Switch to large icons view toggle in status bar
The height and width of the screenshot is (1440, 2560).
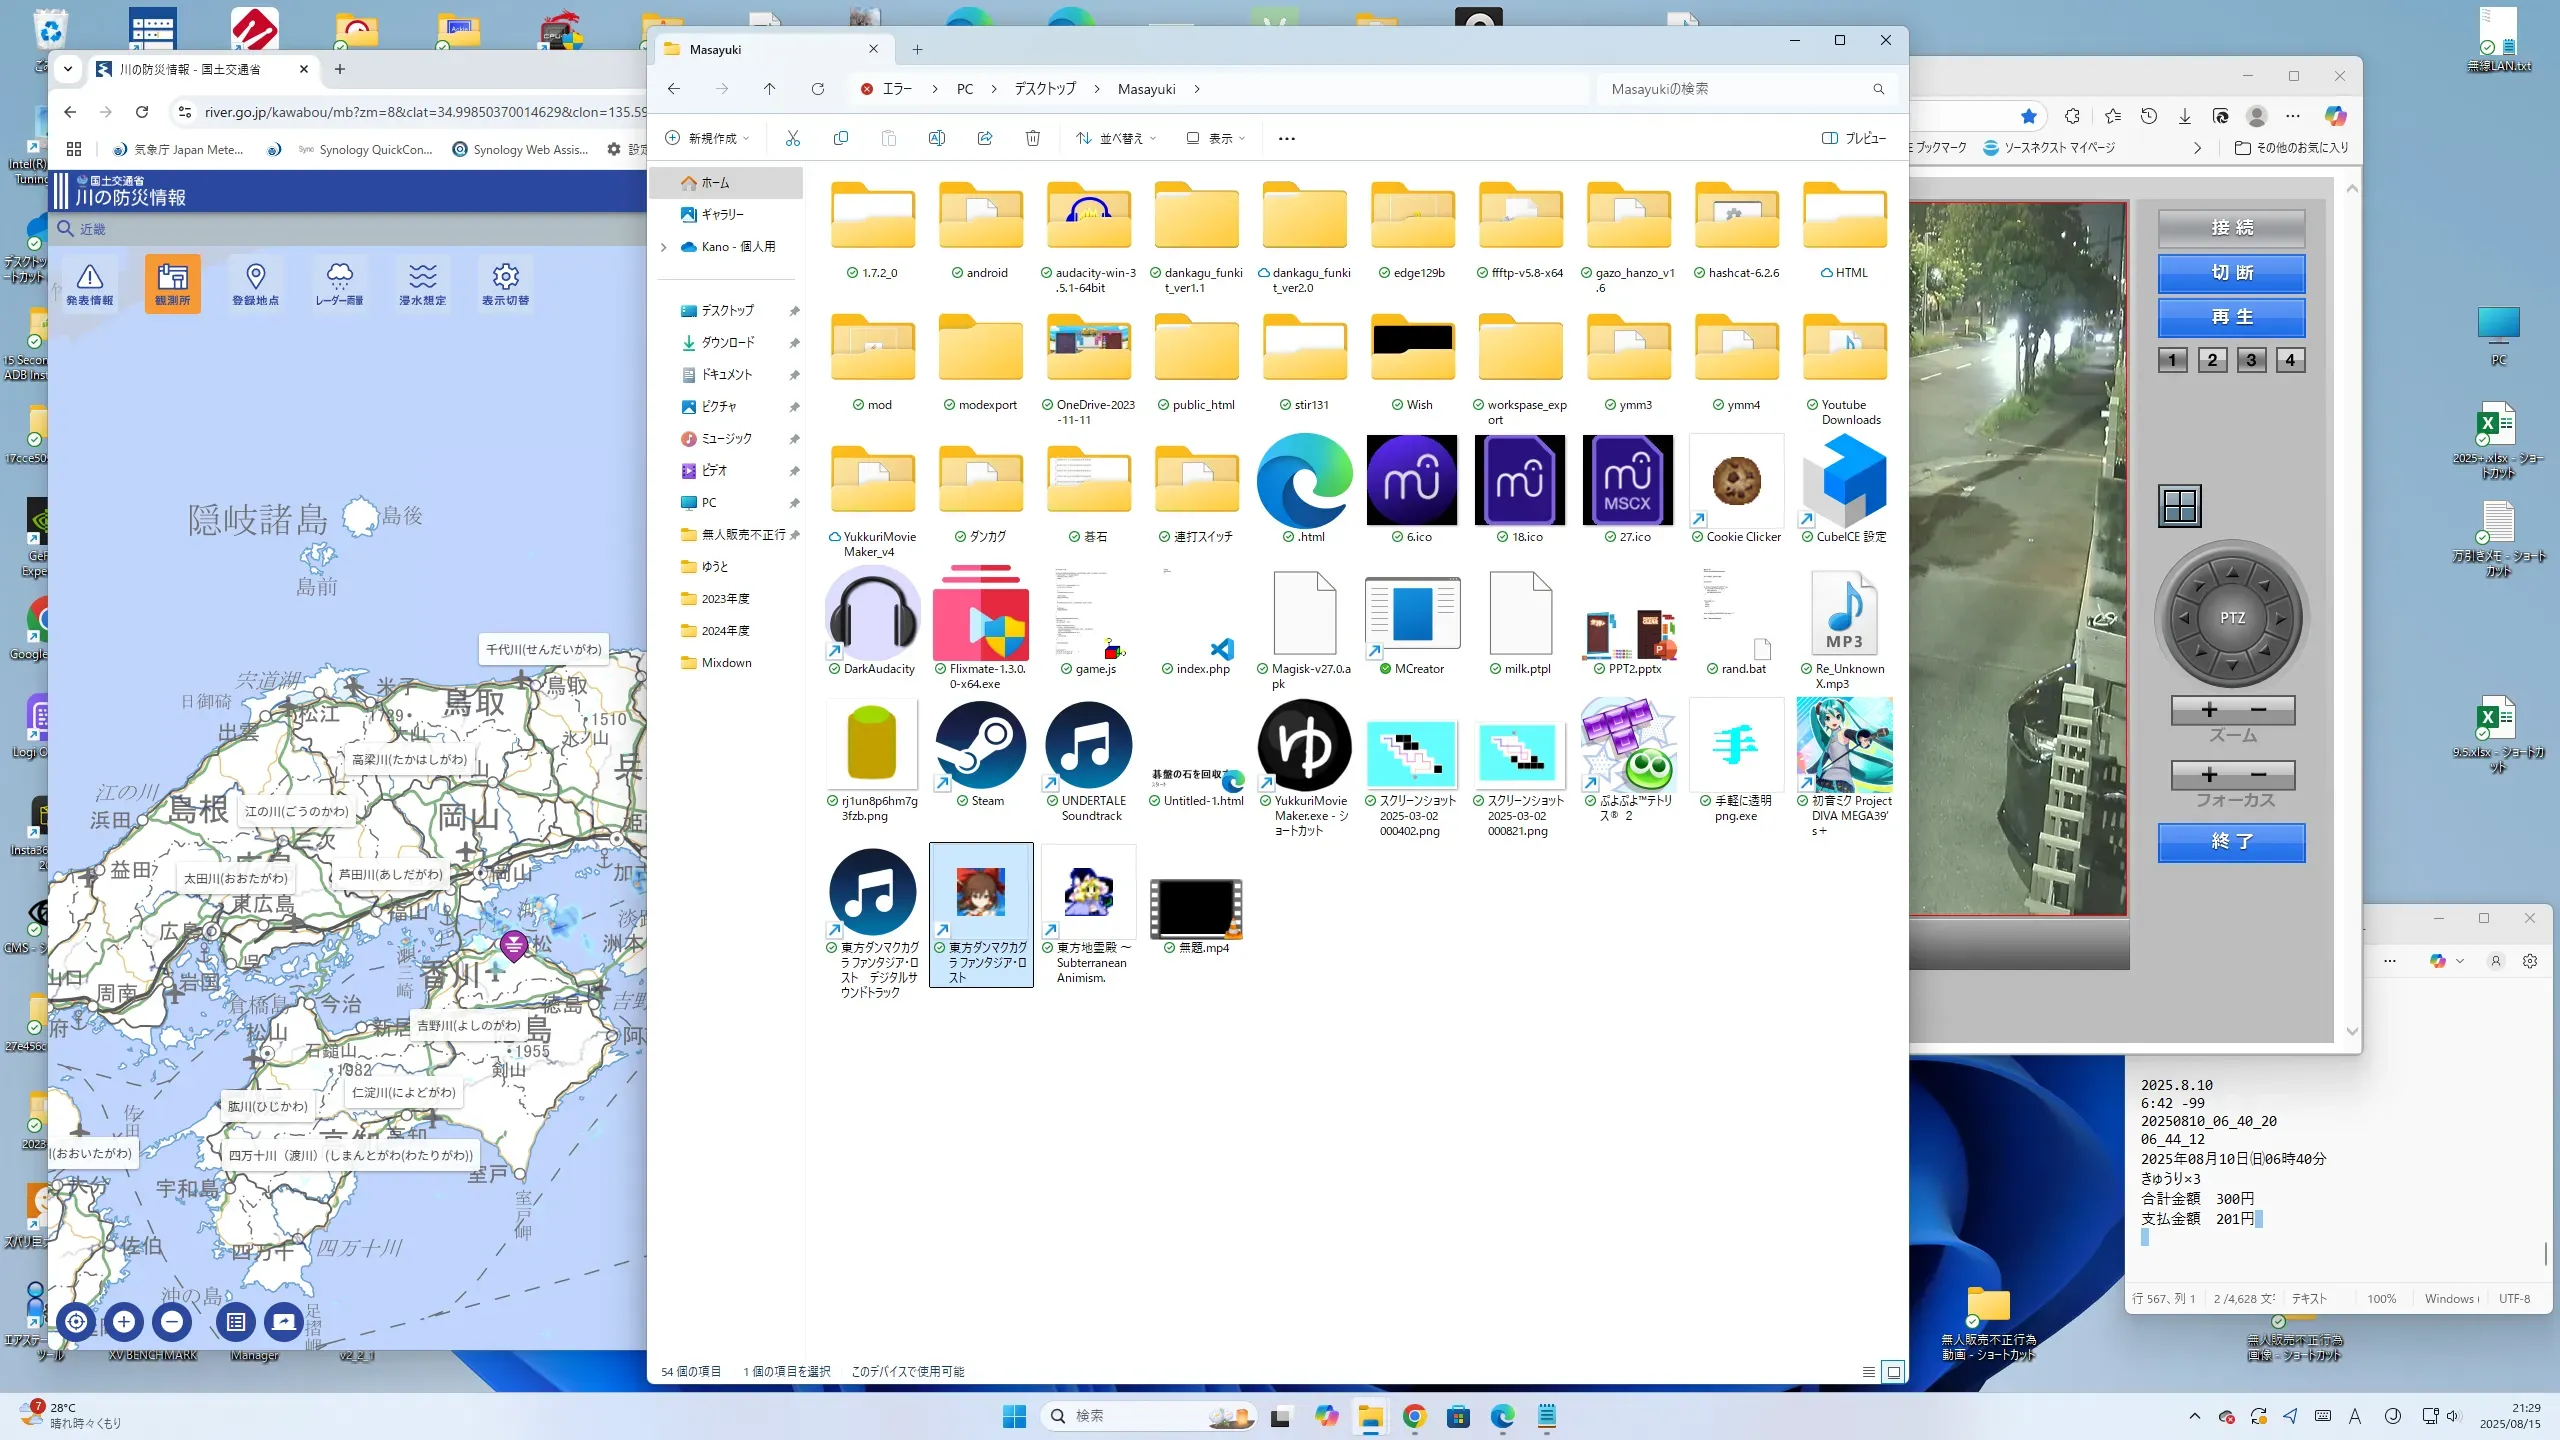point(1893,1372)
